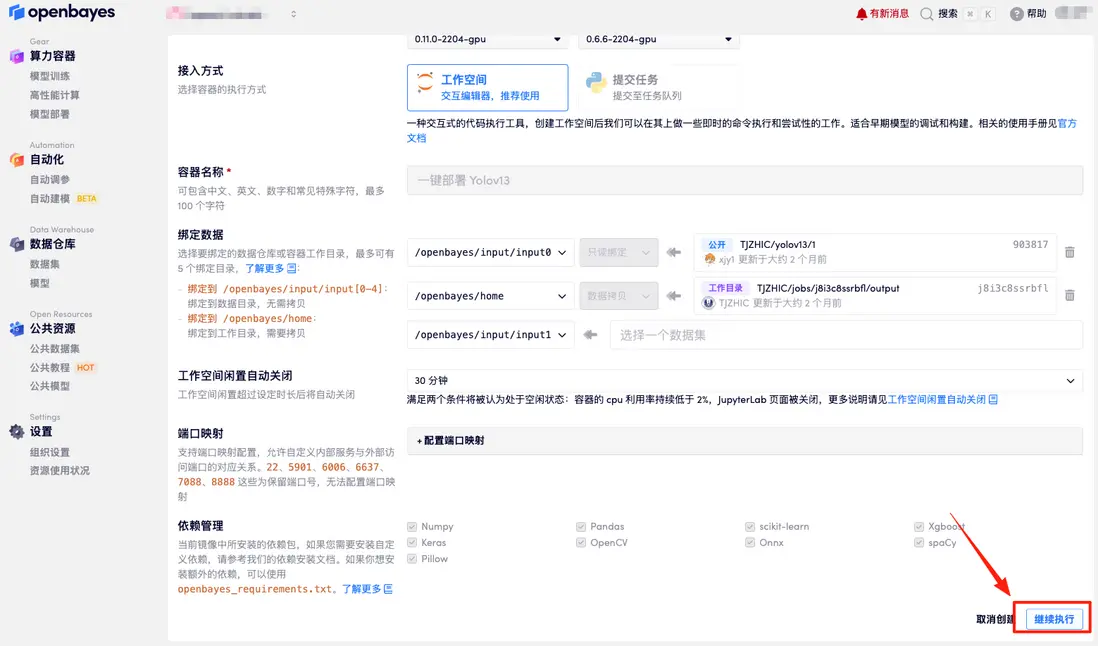
Task: Click the 公共资源 Open Resources icon
Action: (x=15, y=328)
